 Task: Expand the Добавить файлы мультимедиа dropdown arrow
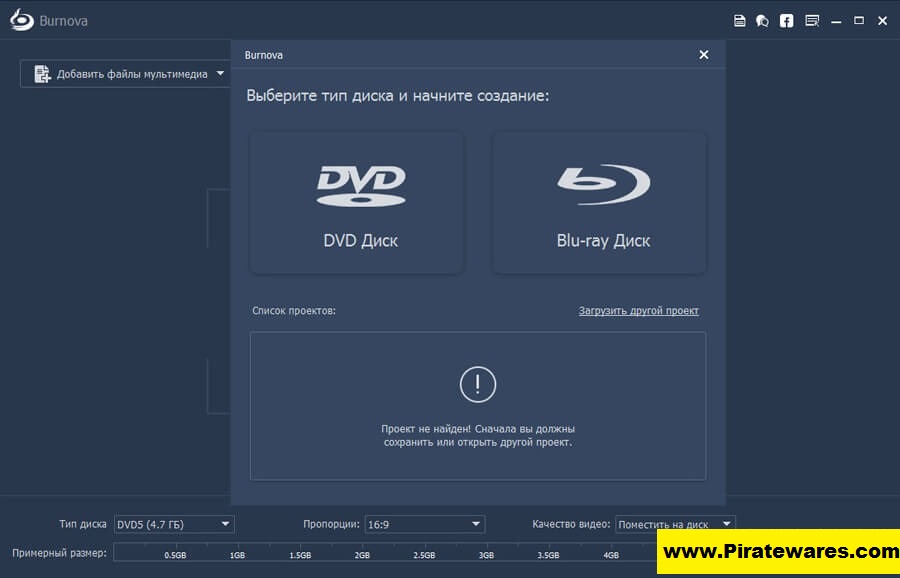pyautogui.click(x=220, y=74)
